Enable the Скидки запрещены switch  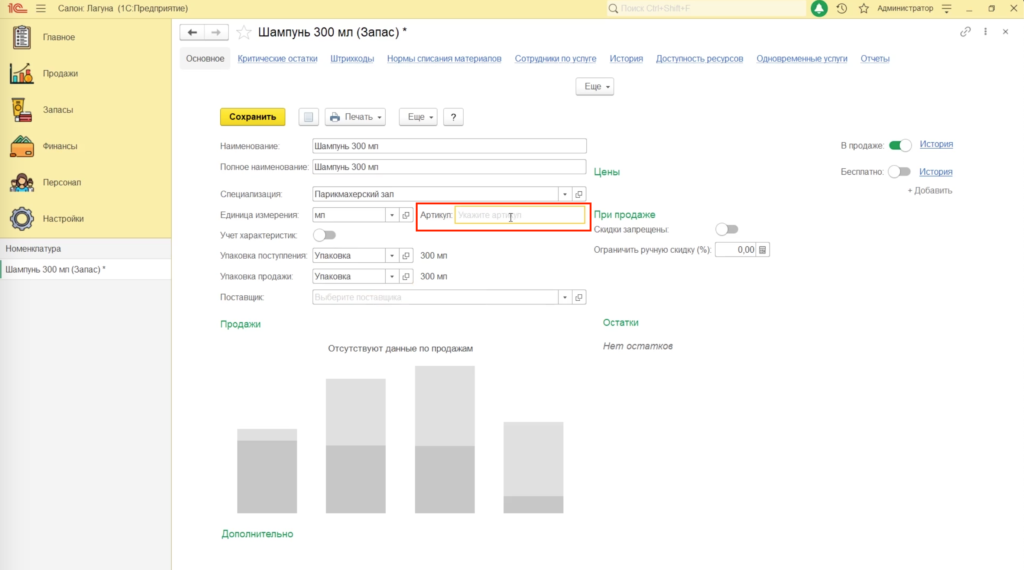click(727, 229)
